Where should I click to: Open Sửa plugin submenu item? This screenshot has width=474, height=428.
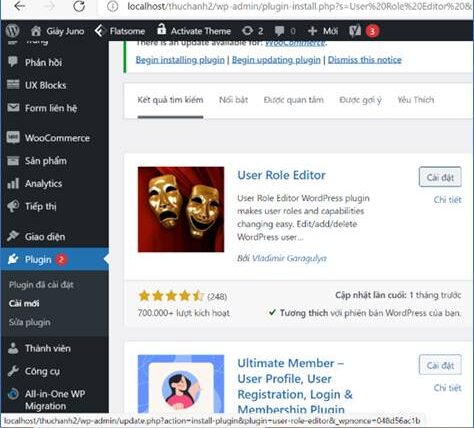(x=30, y=322)
